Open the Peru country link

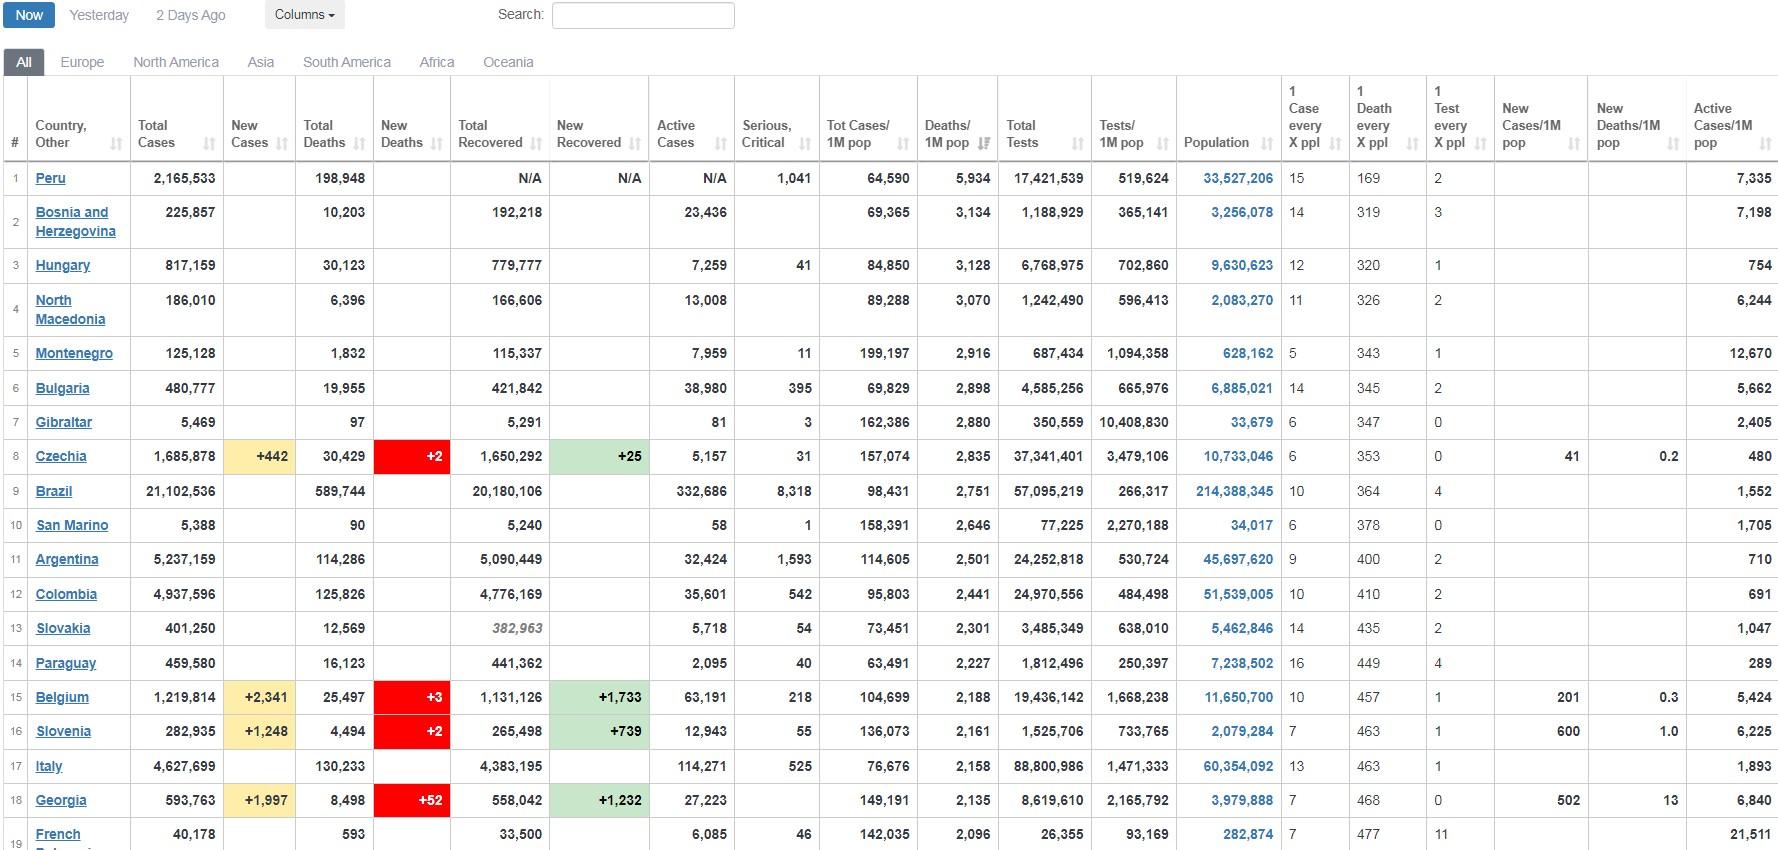(x=50, y=178)
